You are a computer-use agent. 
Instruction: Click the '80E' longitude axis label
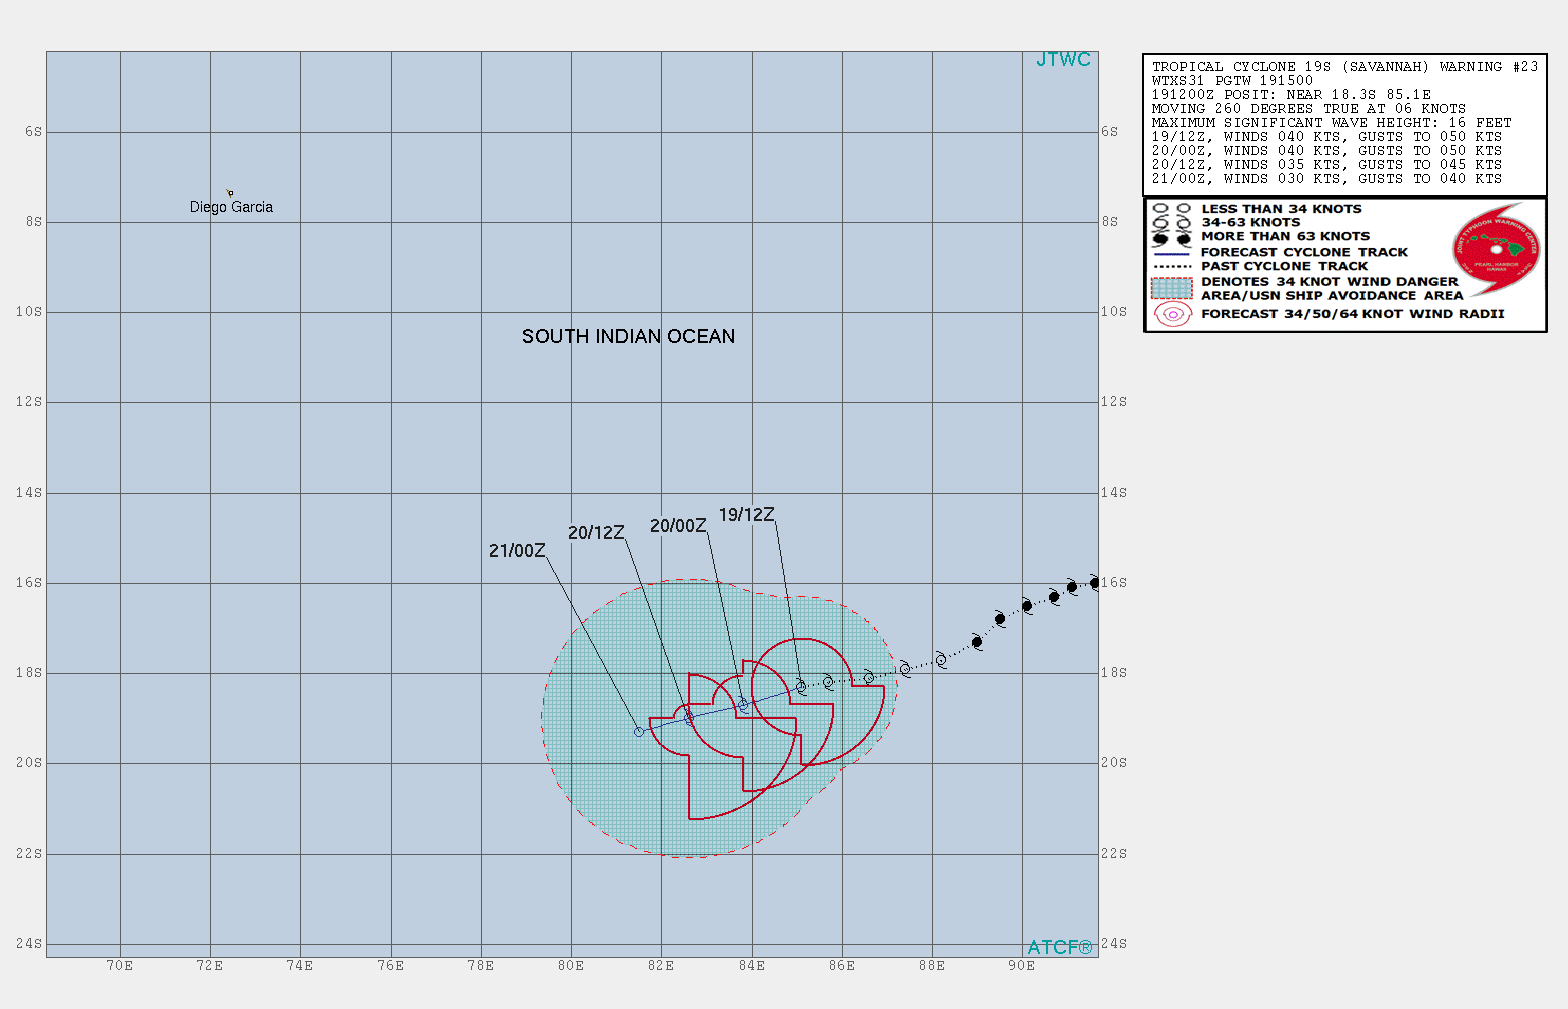click(571, 966)
